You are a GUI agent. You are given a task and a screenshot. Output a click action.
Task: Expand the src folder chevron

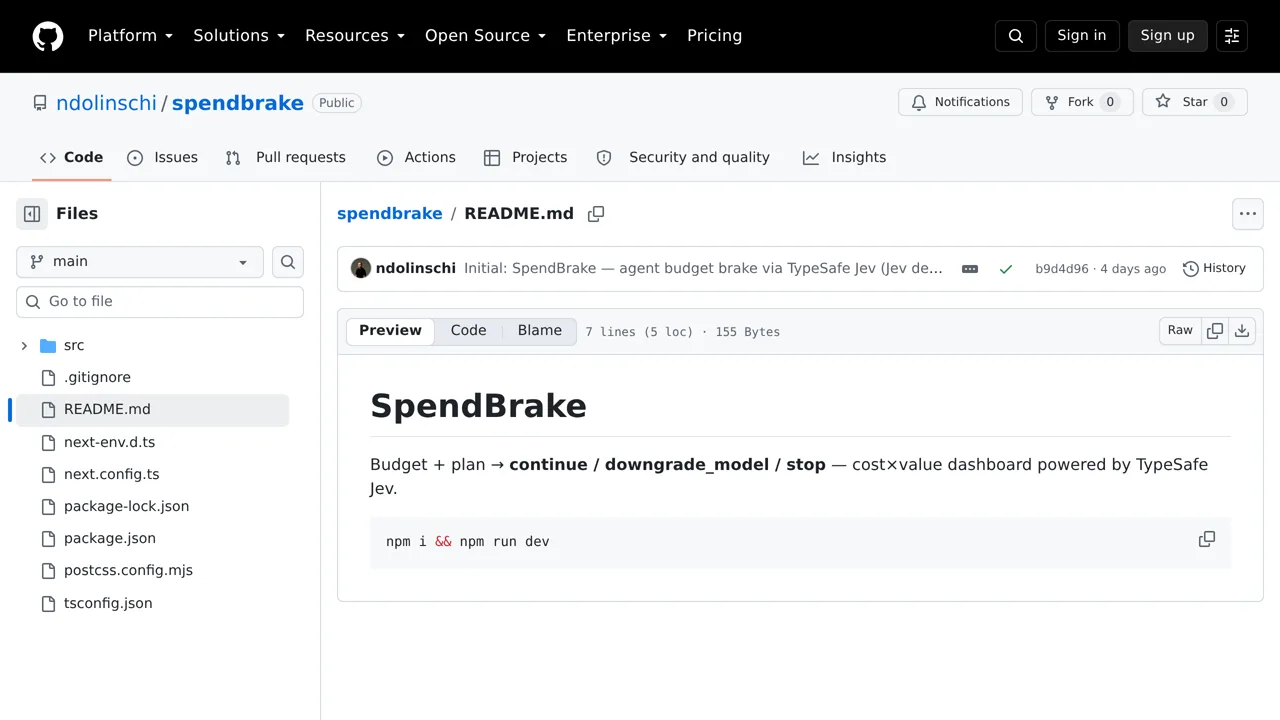coord(24,346)
